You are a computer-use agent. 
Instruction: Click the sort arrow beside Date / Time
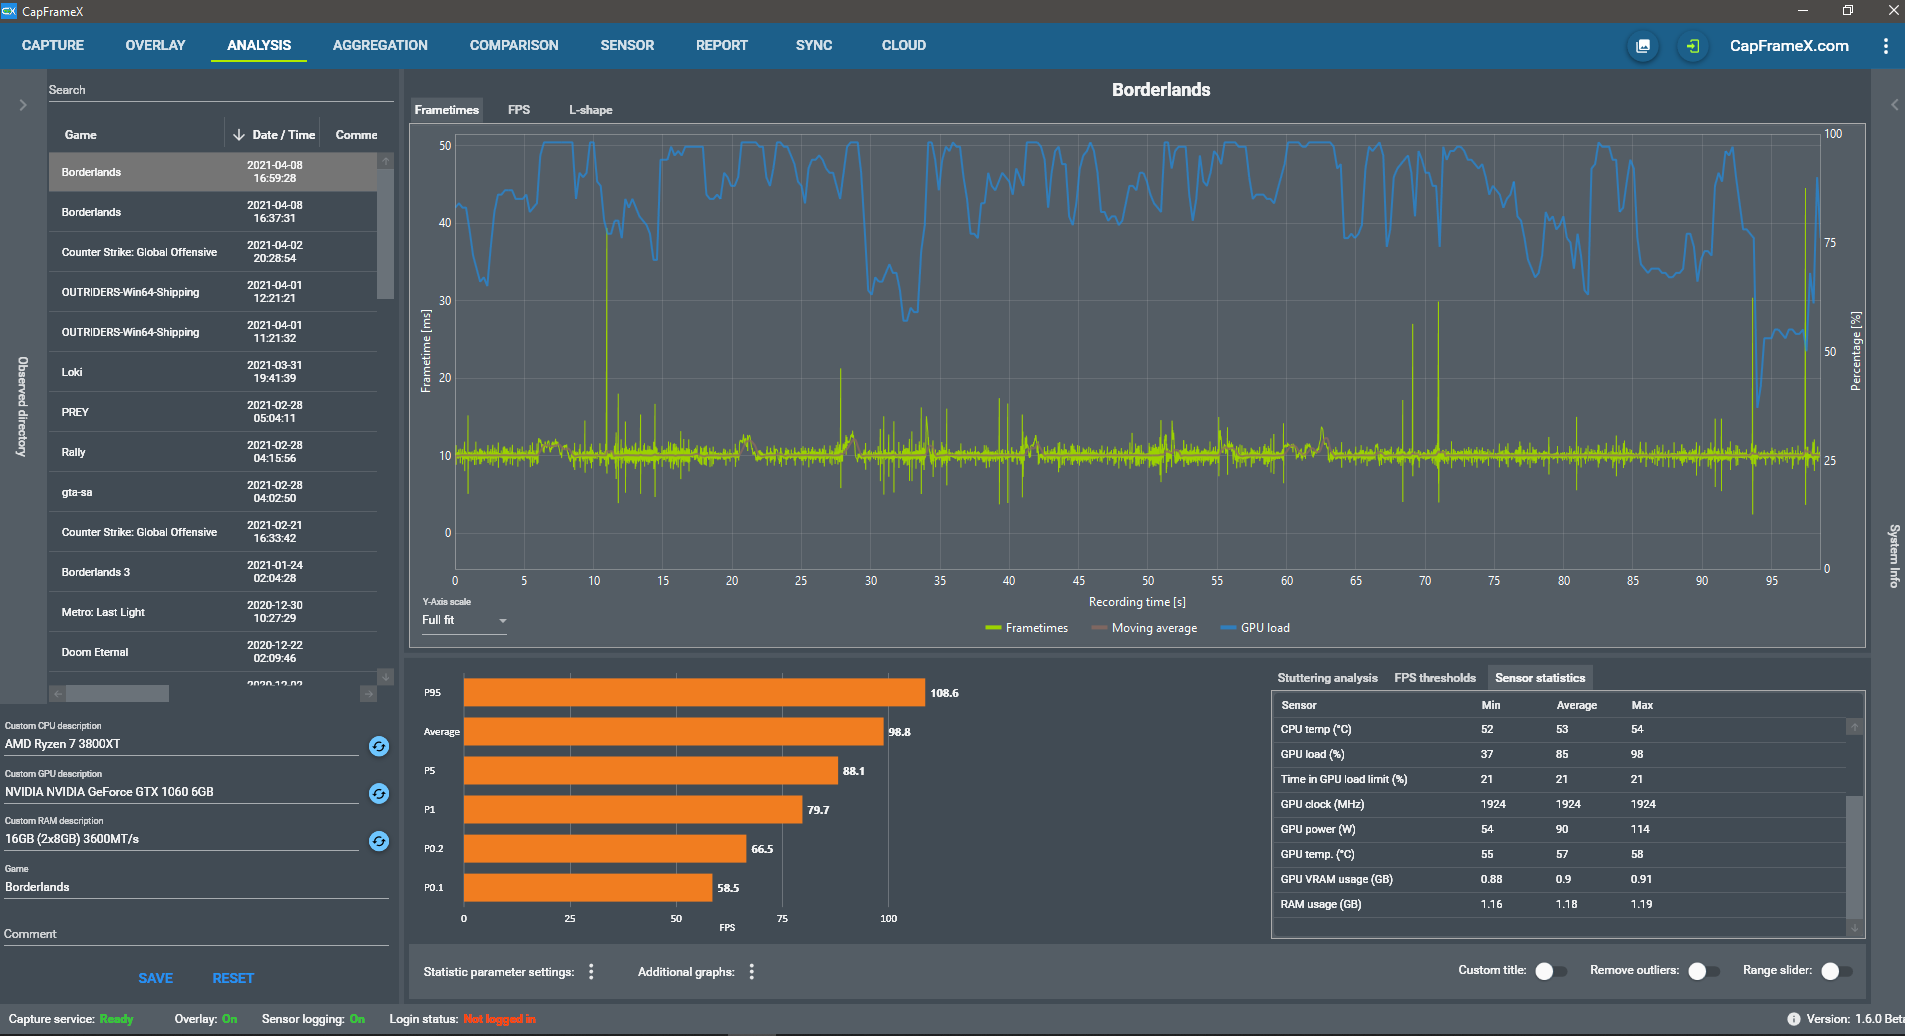[x=239, y=135]
